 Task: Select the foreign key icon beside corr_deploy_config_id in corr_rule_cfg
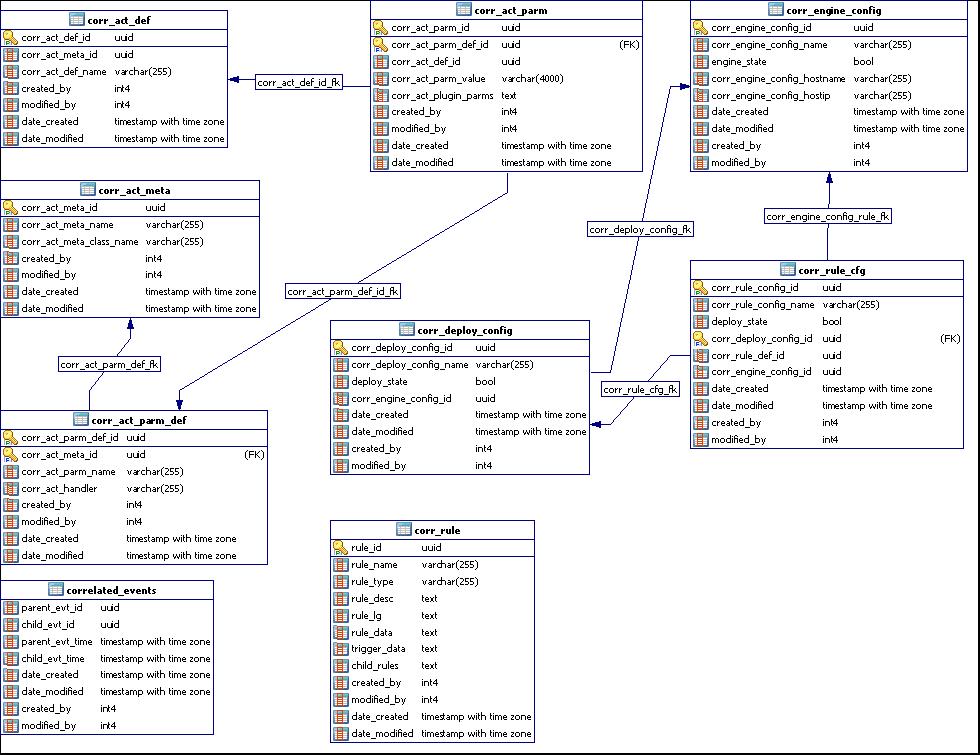point(700,339)
